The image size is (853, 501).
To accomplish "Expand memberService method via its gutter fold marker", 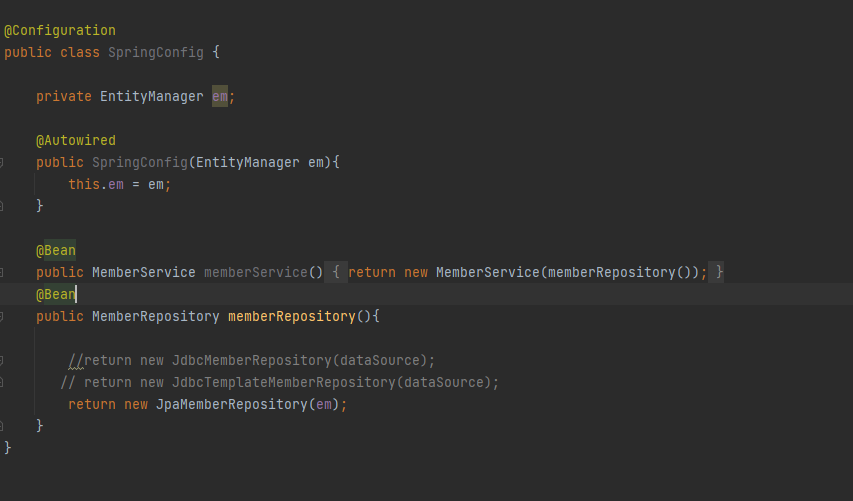I will 1,273.
